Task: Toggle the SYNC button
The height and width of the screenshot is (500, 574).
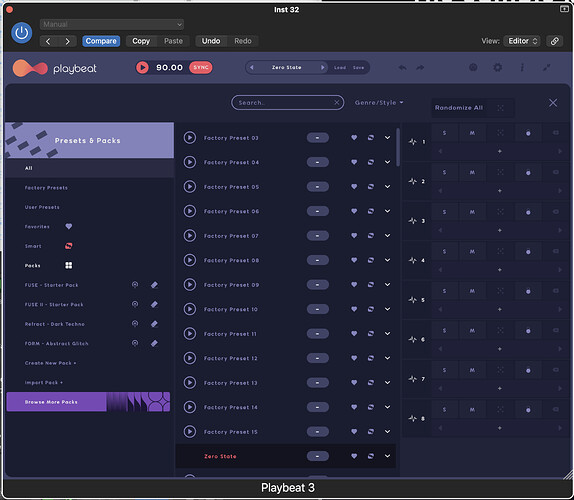Action: pos(201,67)
